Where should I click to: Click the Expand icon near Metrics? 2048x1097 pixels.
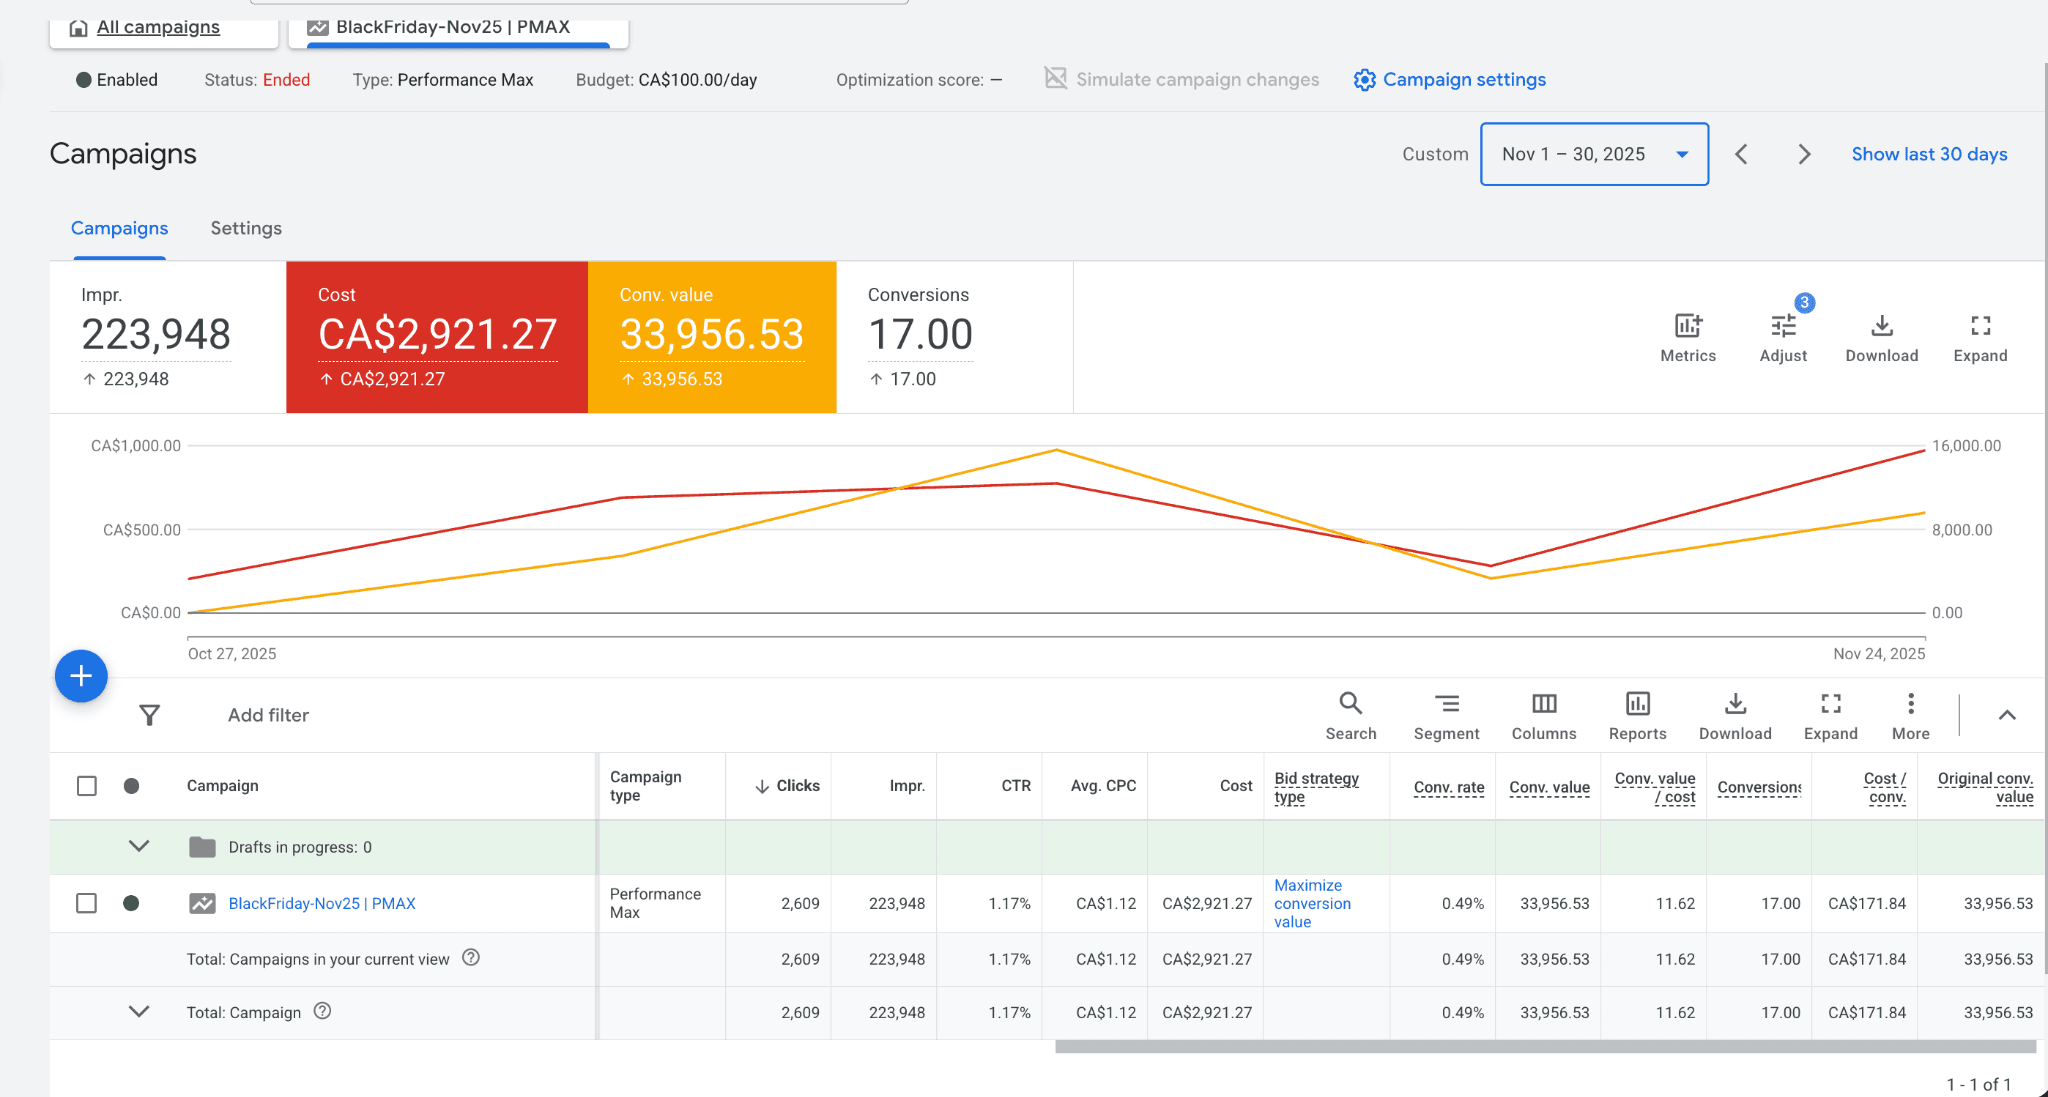1980,326
